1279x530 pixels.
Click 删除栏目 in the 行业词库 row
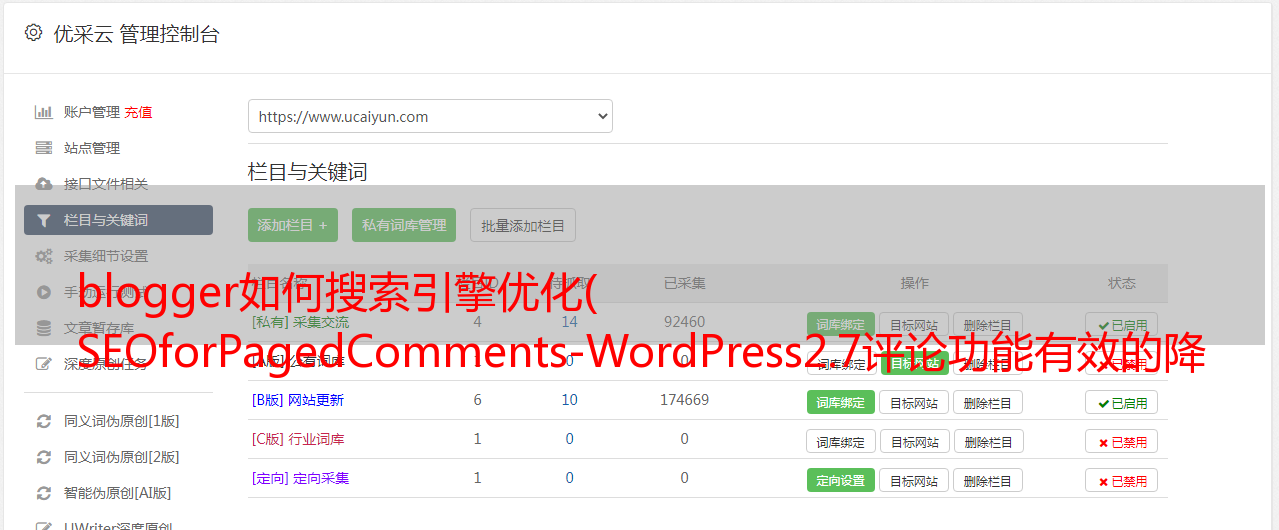(x=988, y=441)
